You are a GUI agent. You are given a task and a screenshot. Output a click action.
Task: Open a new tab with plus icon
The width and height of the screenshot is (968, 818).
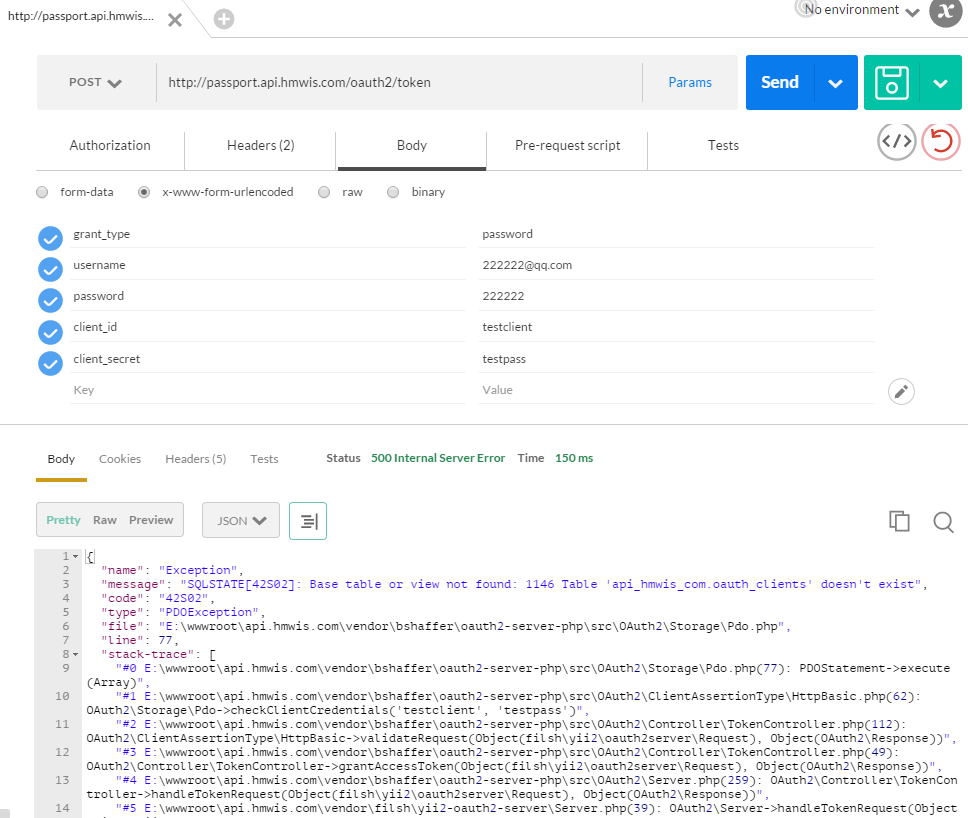pyautogui.click(x=224, y=19)
